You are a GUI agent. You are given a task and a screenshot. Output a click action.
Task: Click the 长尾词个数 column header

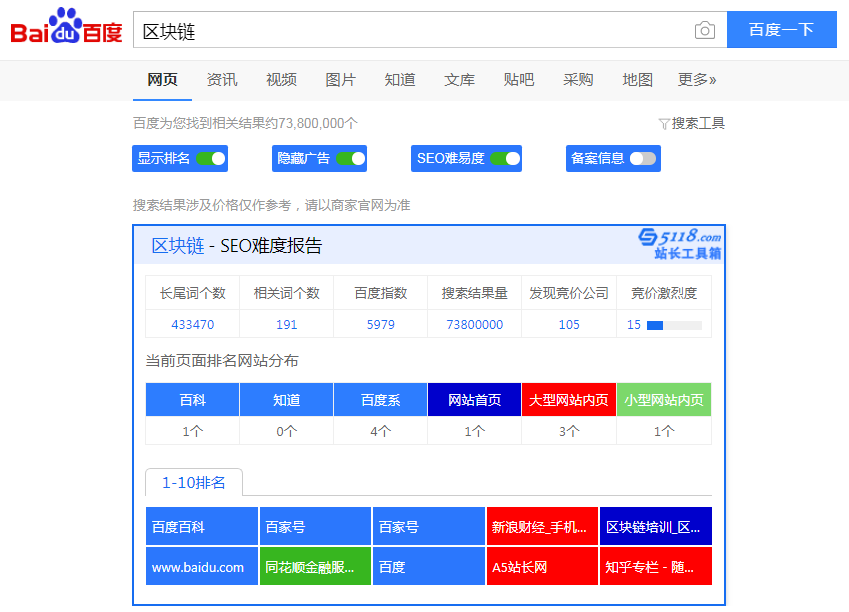193,293
